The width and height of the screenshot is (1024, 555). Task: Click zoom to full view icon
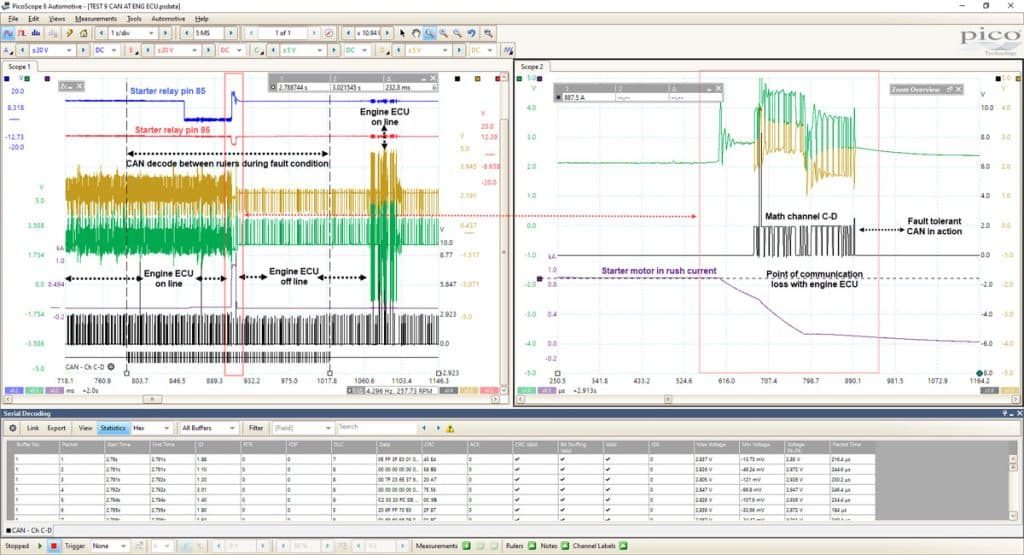[x=488, y=33]
